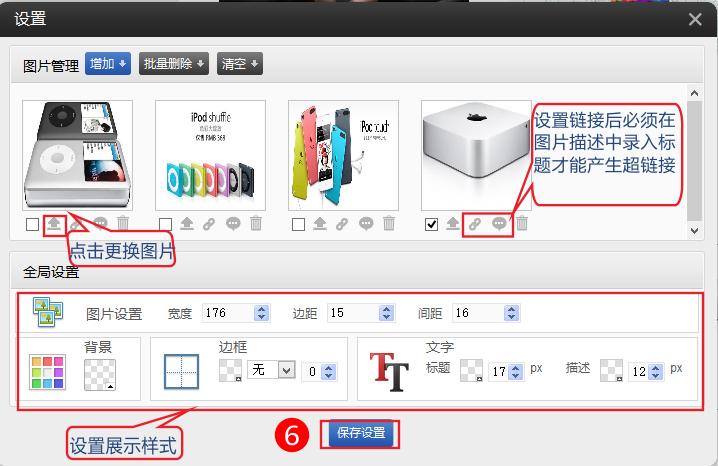718x466 pixels.
Task: Check the checkbox under the iPod shuffle image
Action: click(165, 224)
